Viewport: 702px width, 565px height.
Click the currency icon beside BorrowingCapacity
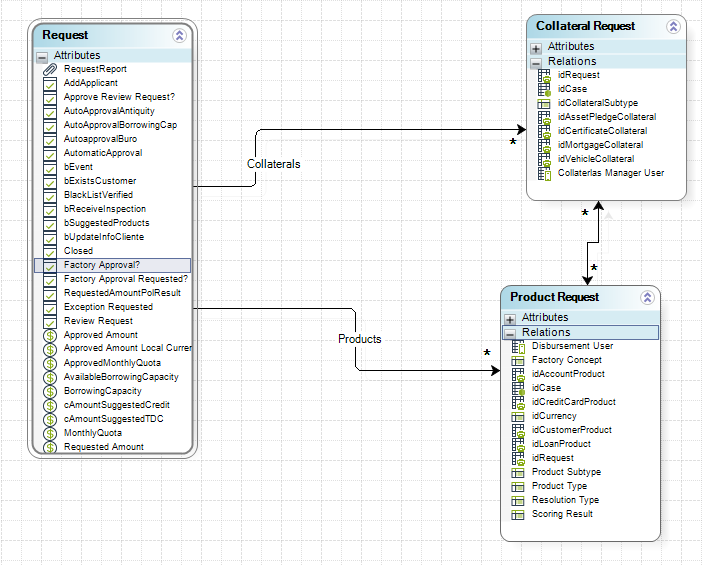[50, 391]
